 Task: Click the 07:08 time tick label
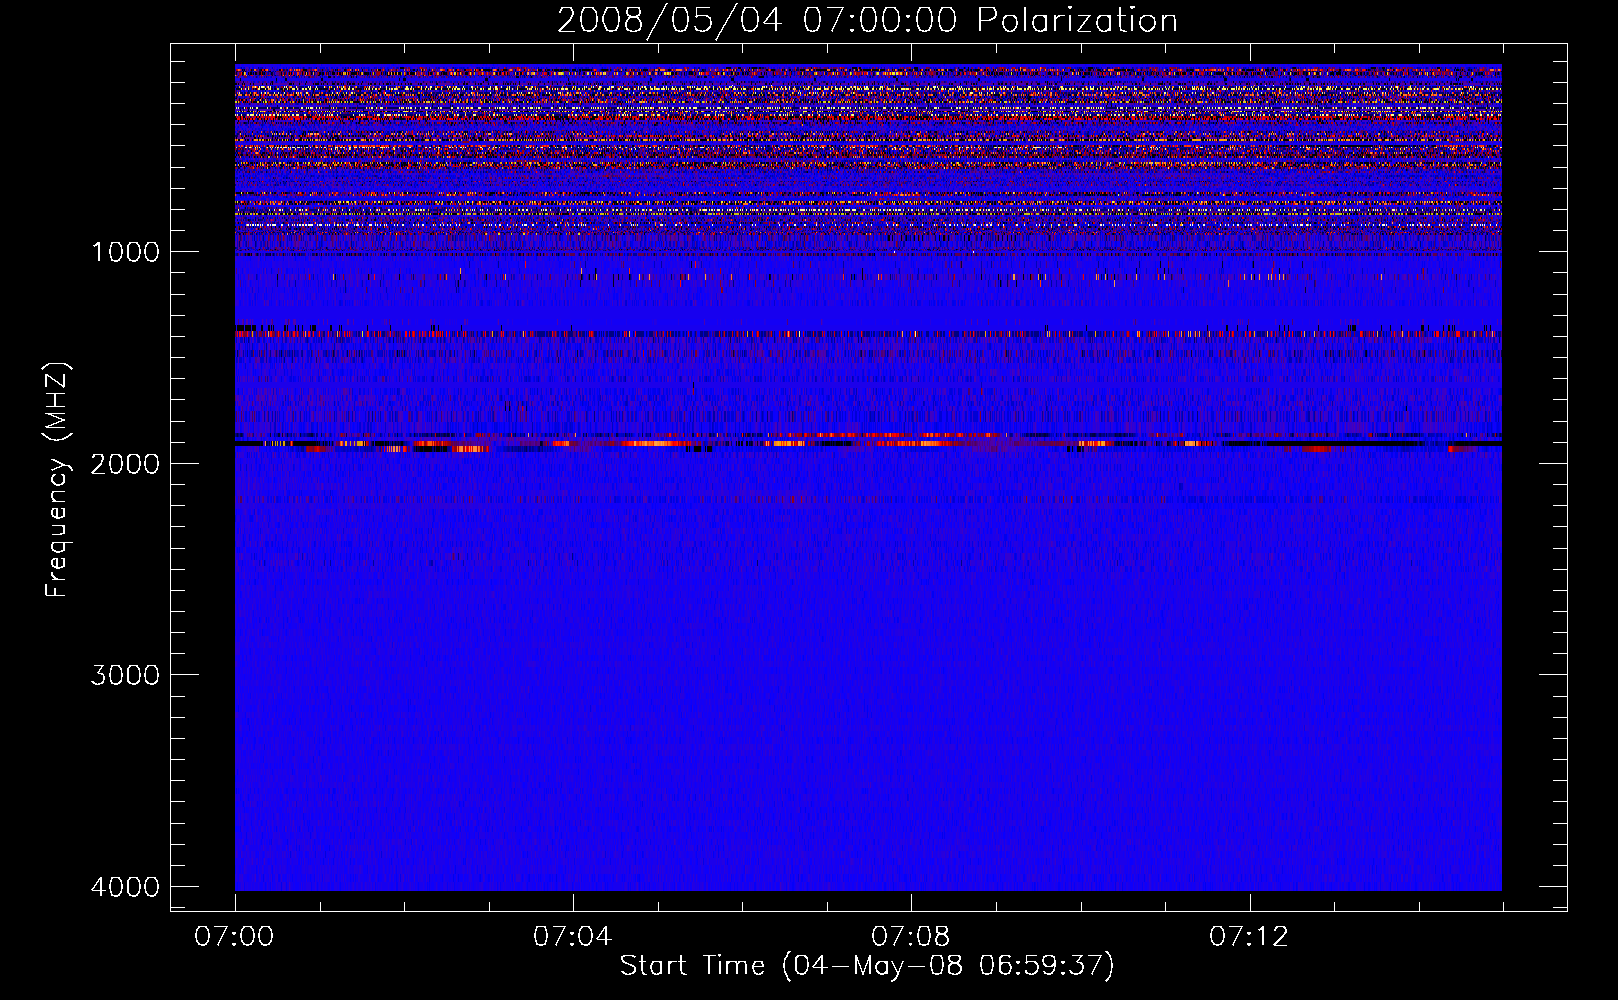coord(911,937)
